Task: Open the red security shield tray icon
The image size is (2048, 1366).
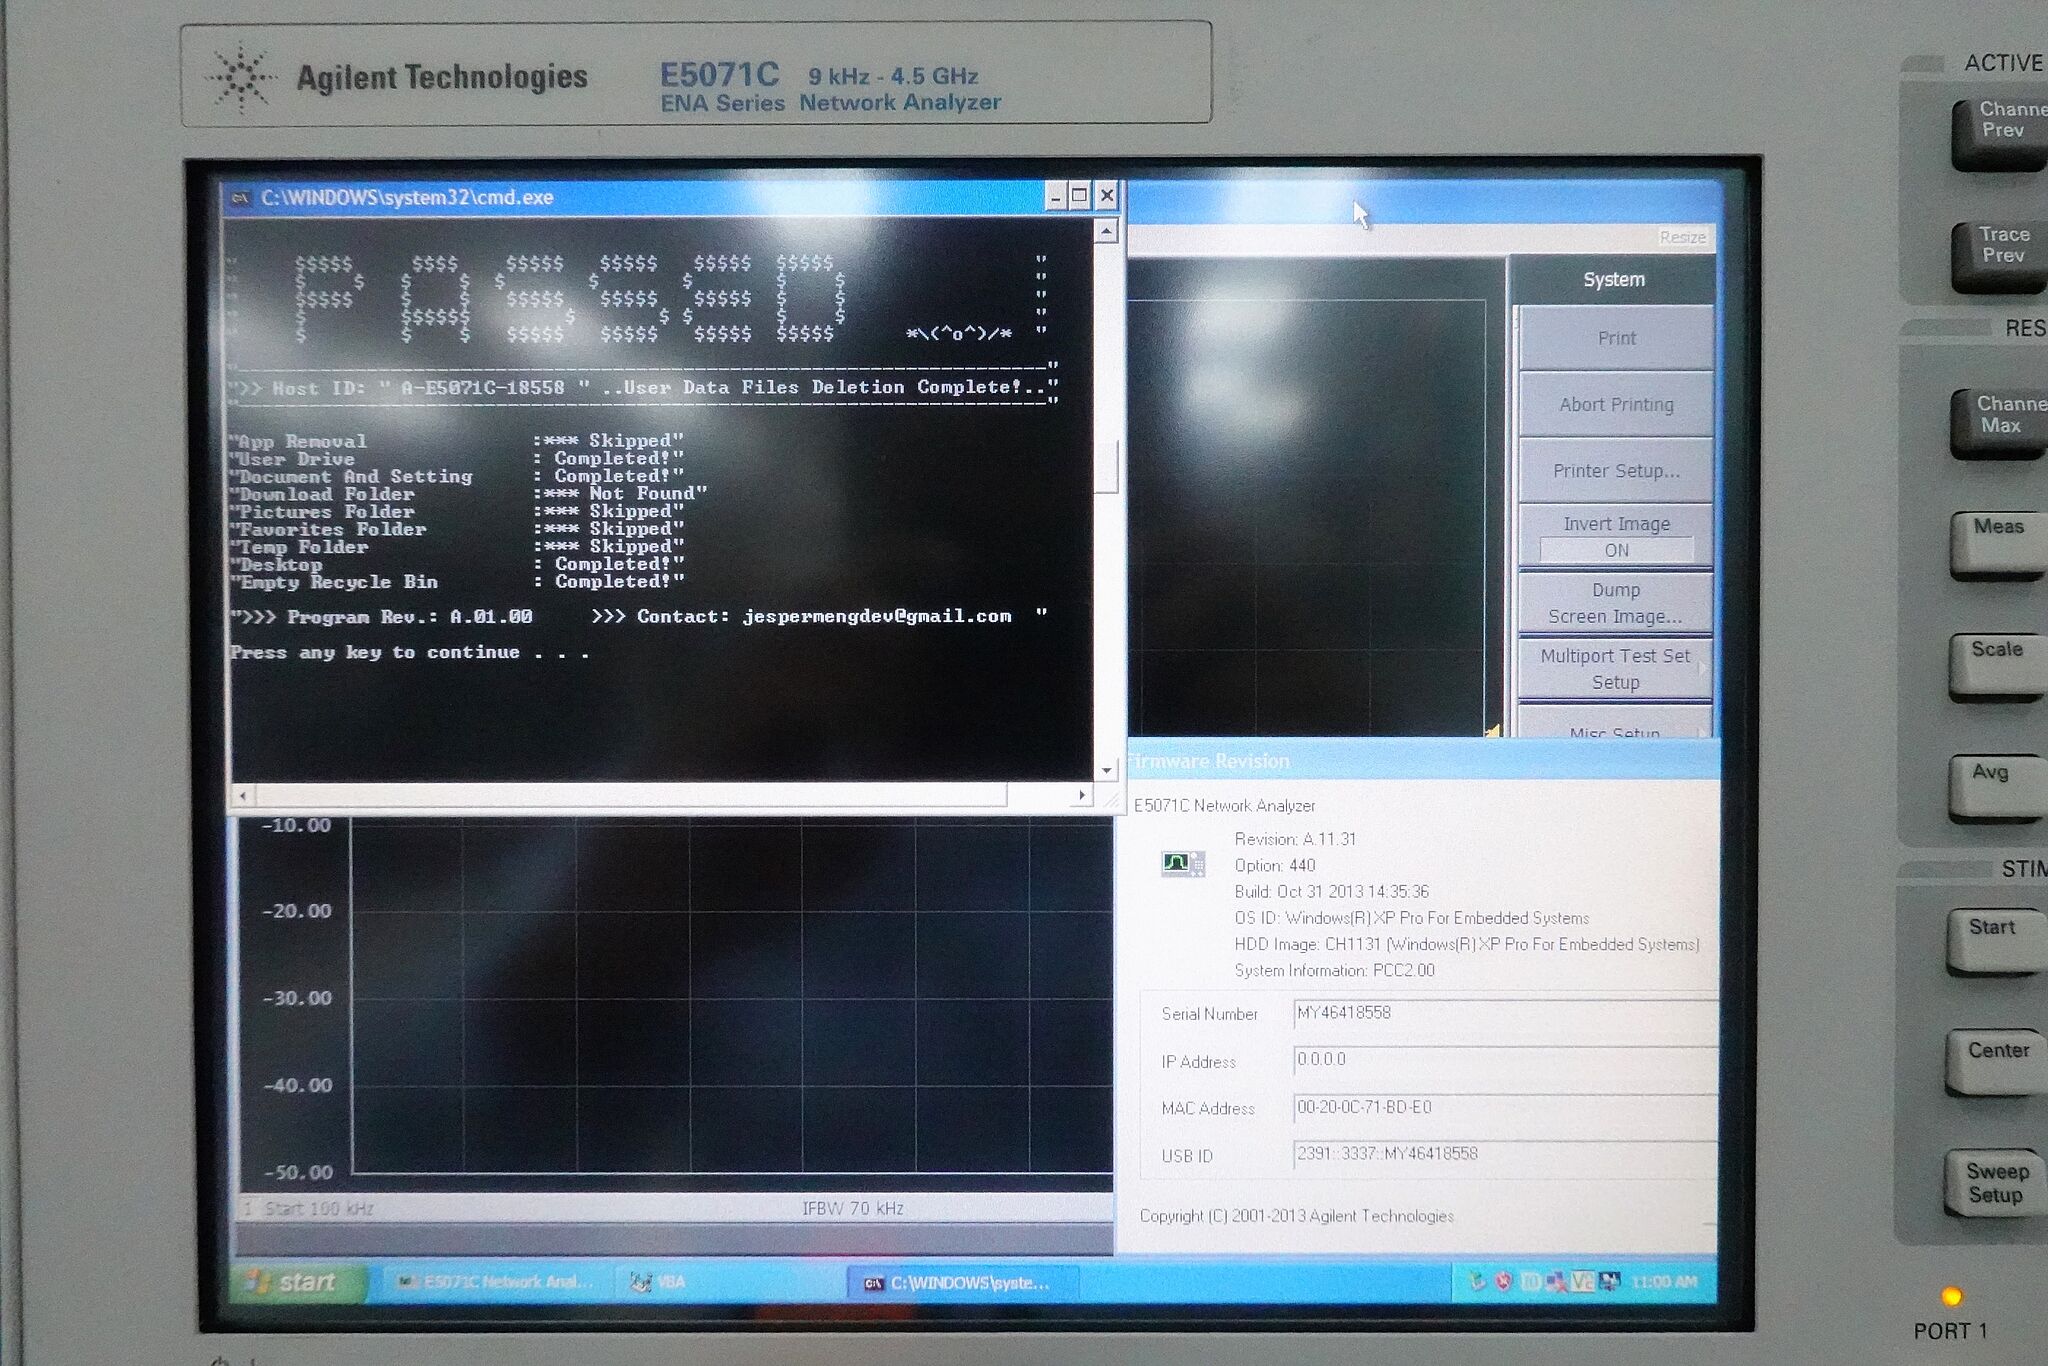Action: click(x=1503, y=1281)
